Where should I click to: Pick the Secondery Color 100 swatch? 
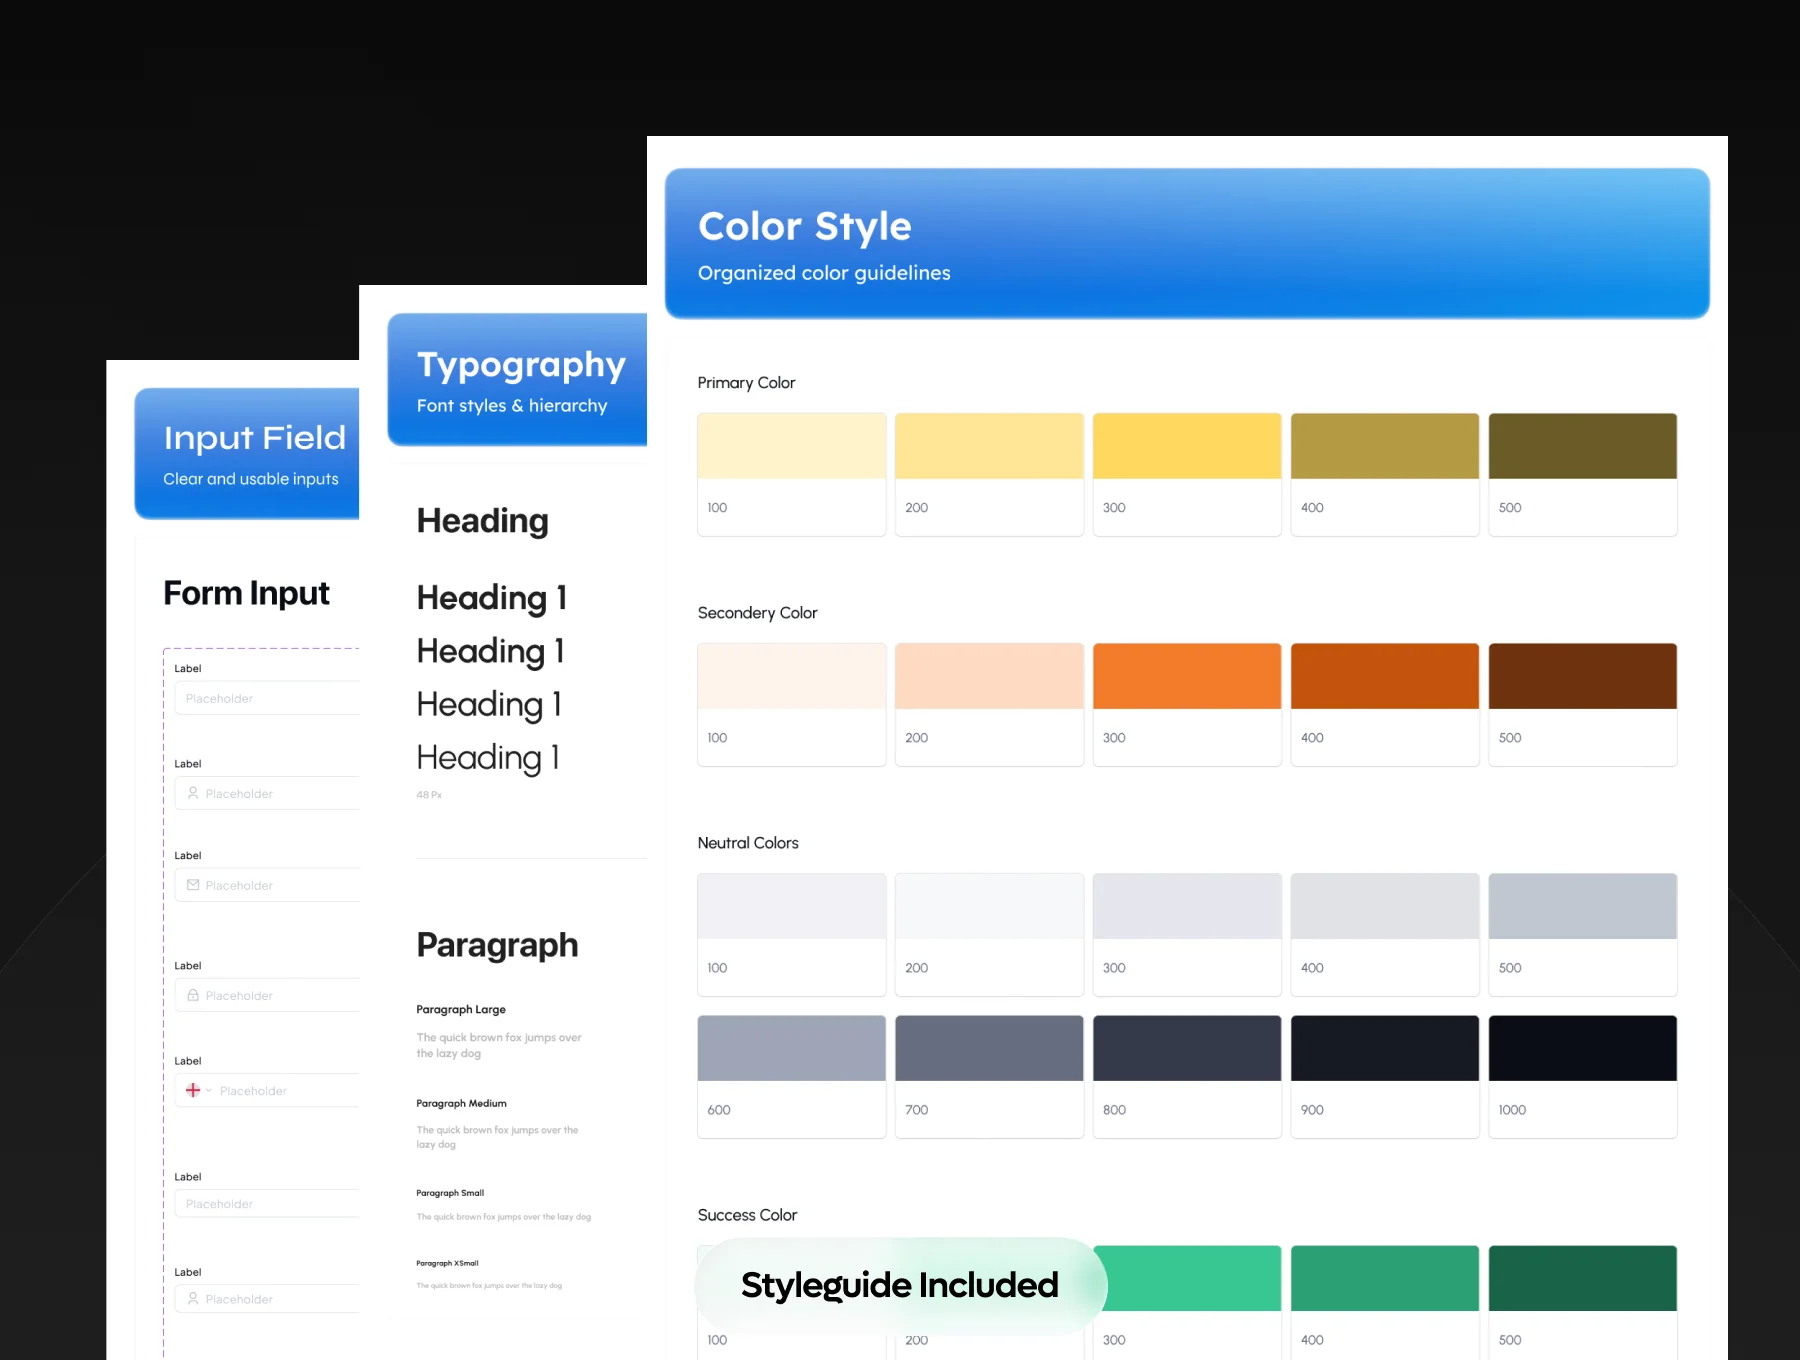791,704
